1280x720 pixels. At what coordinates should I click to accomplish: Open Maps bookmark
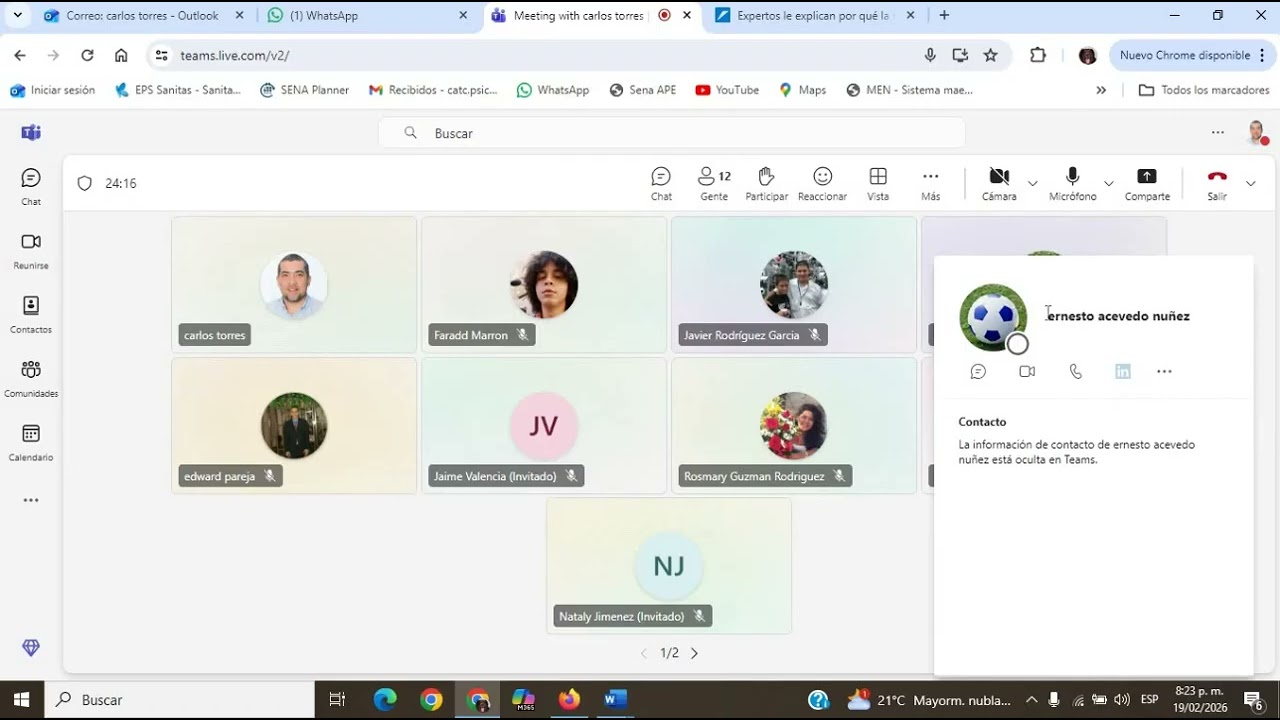coord(802,90)
